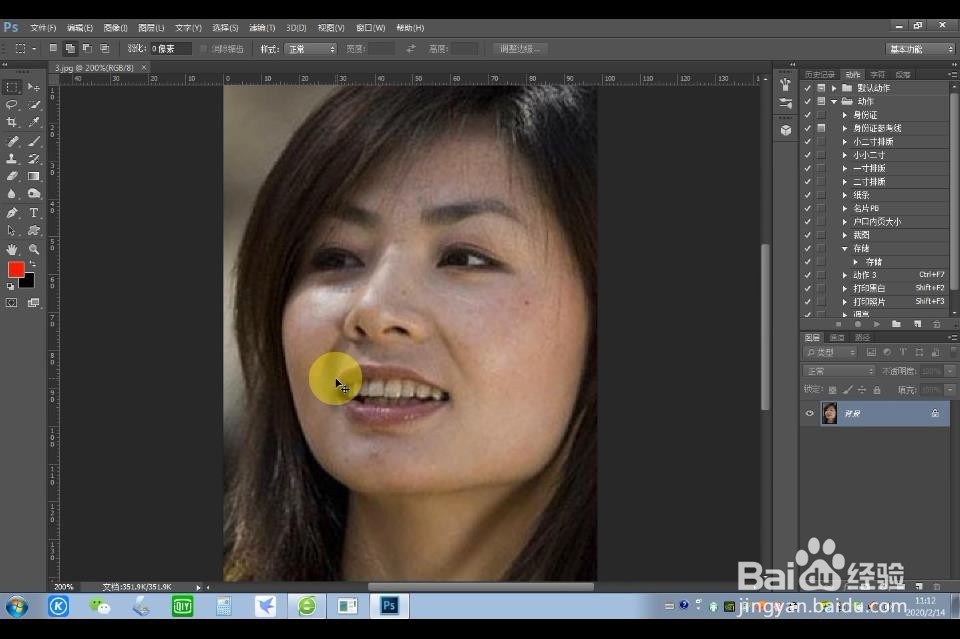960x639 pixels.
Task: Select the Quick Selection tool
Action: coord(34,105)
